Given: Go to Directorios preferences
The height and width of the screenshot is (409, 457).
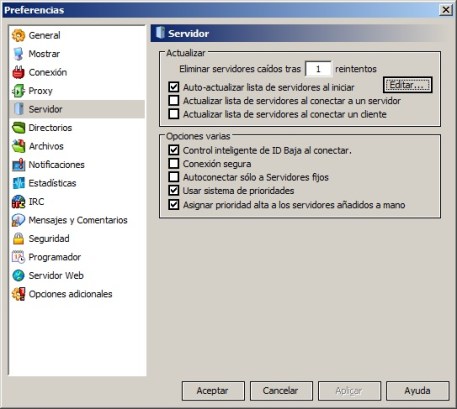Looking at the screenshot, I should 50,128.
